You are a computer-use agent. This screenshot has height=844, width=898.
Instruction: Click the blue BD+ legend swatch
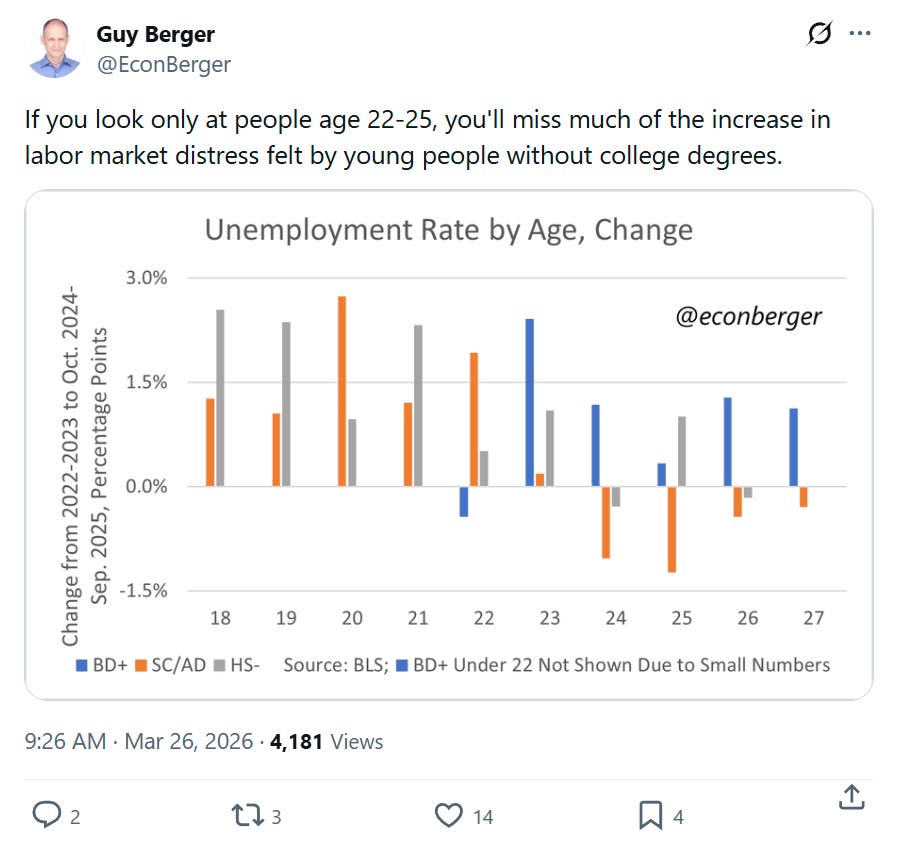pyautogui.click(x=82, y=665)
